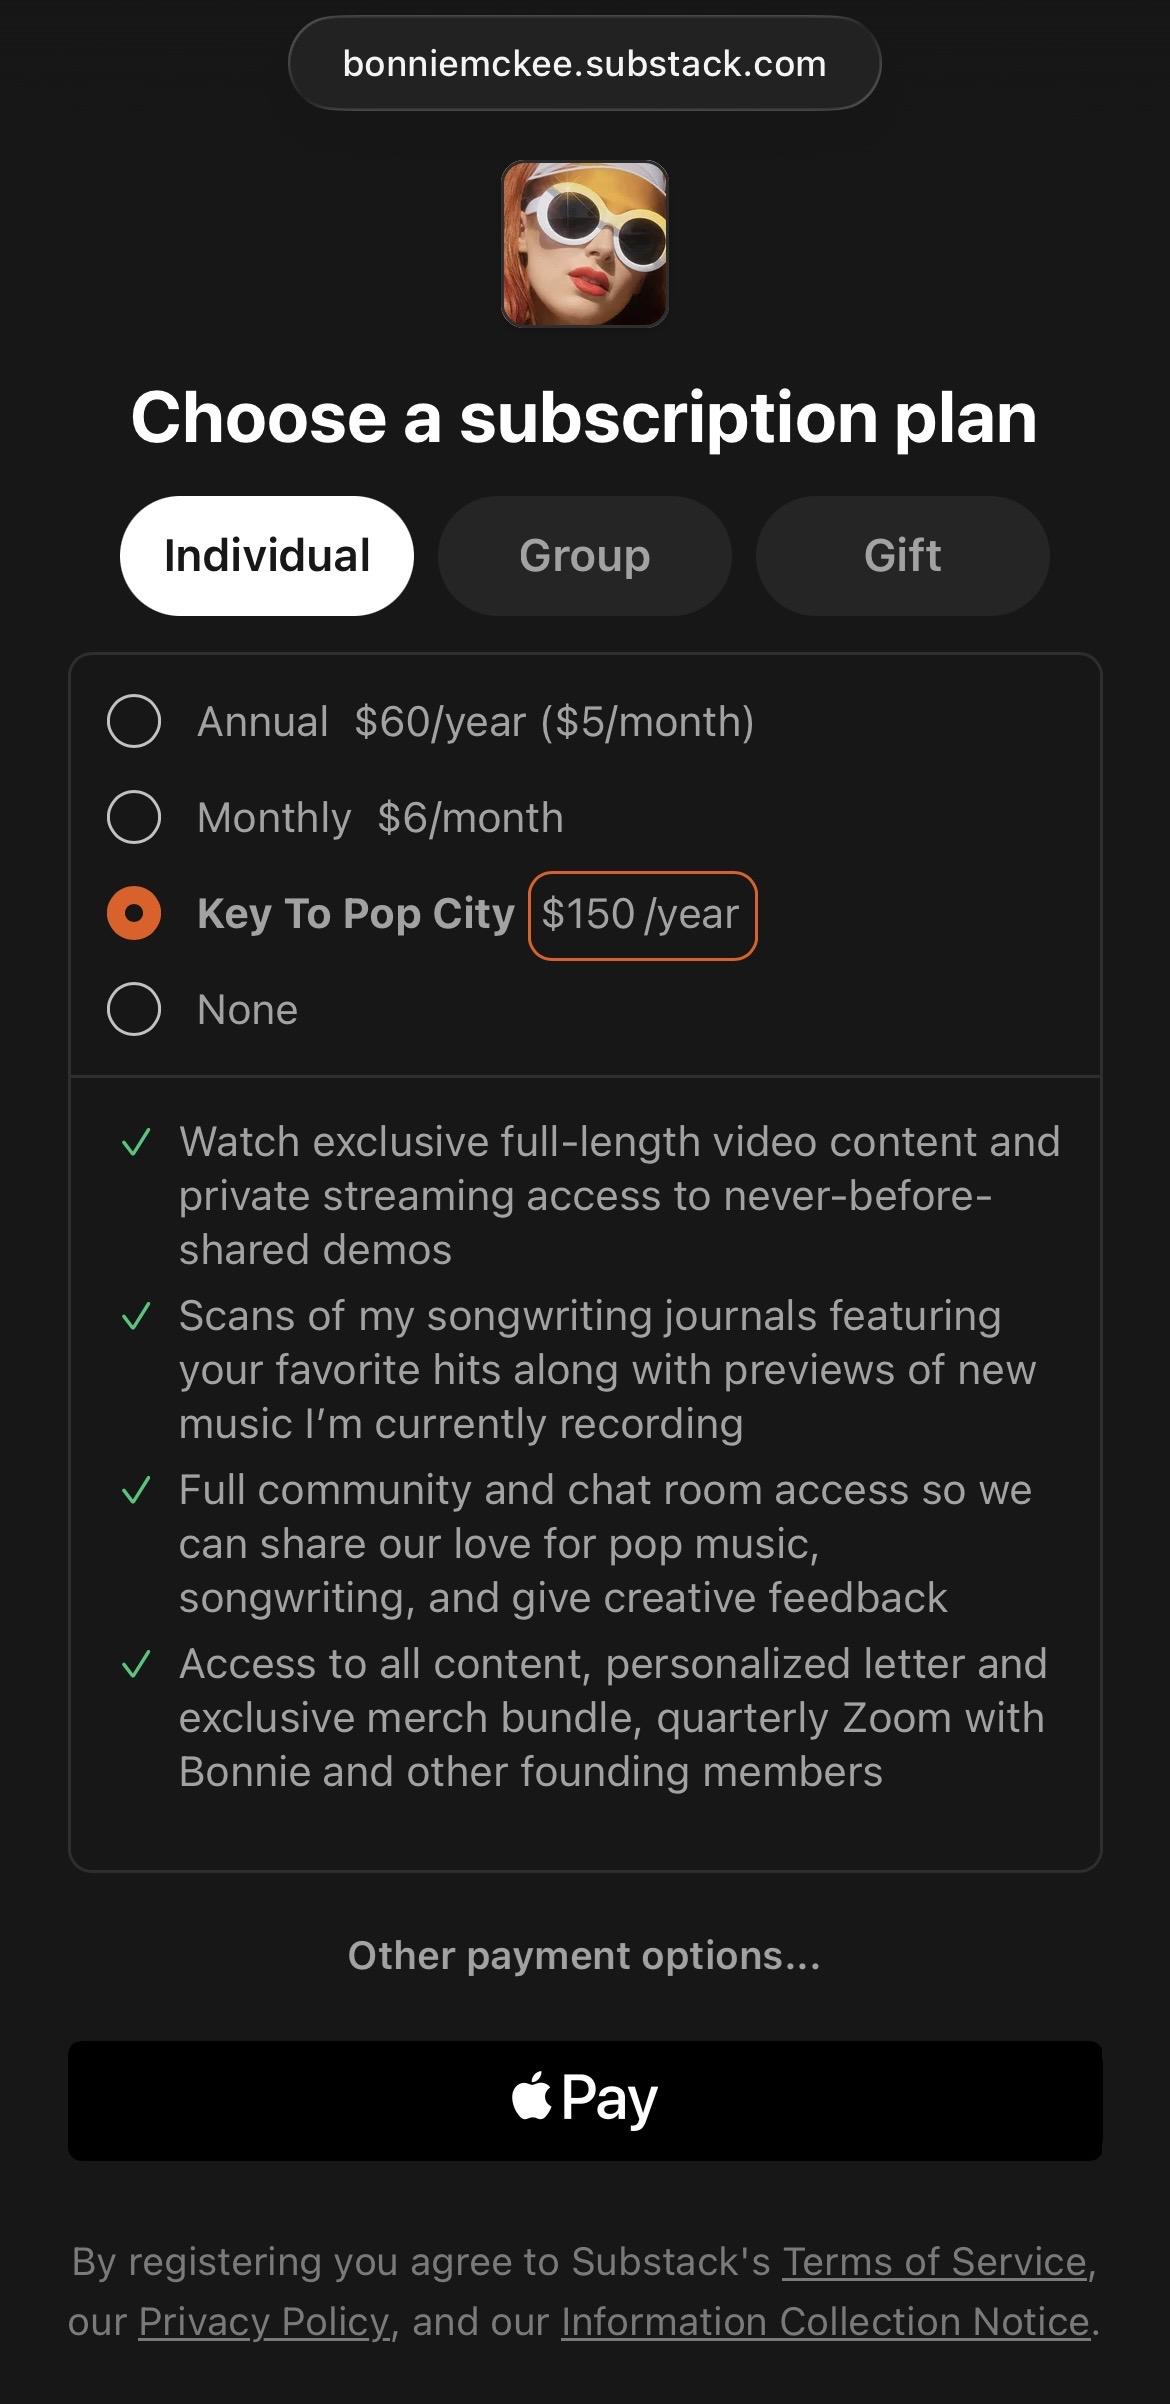Viewport: 1170px width, 2404px height.
Task: Pay with the Apple Pay button
Action: (x=585, y=2100)
